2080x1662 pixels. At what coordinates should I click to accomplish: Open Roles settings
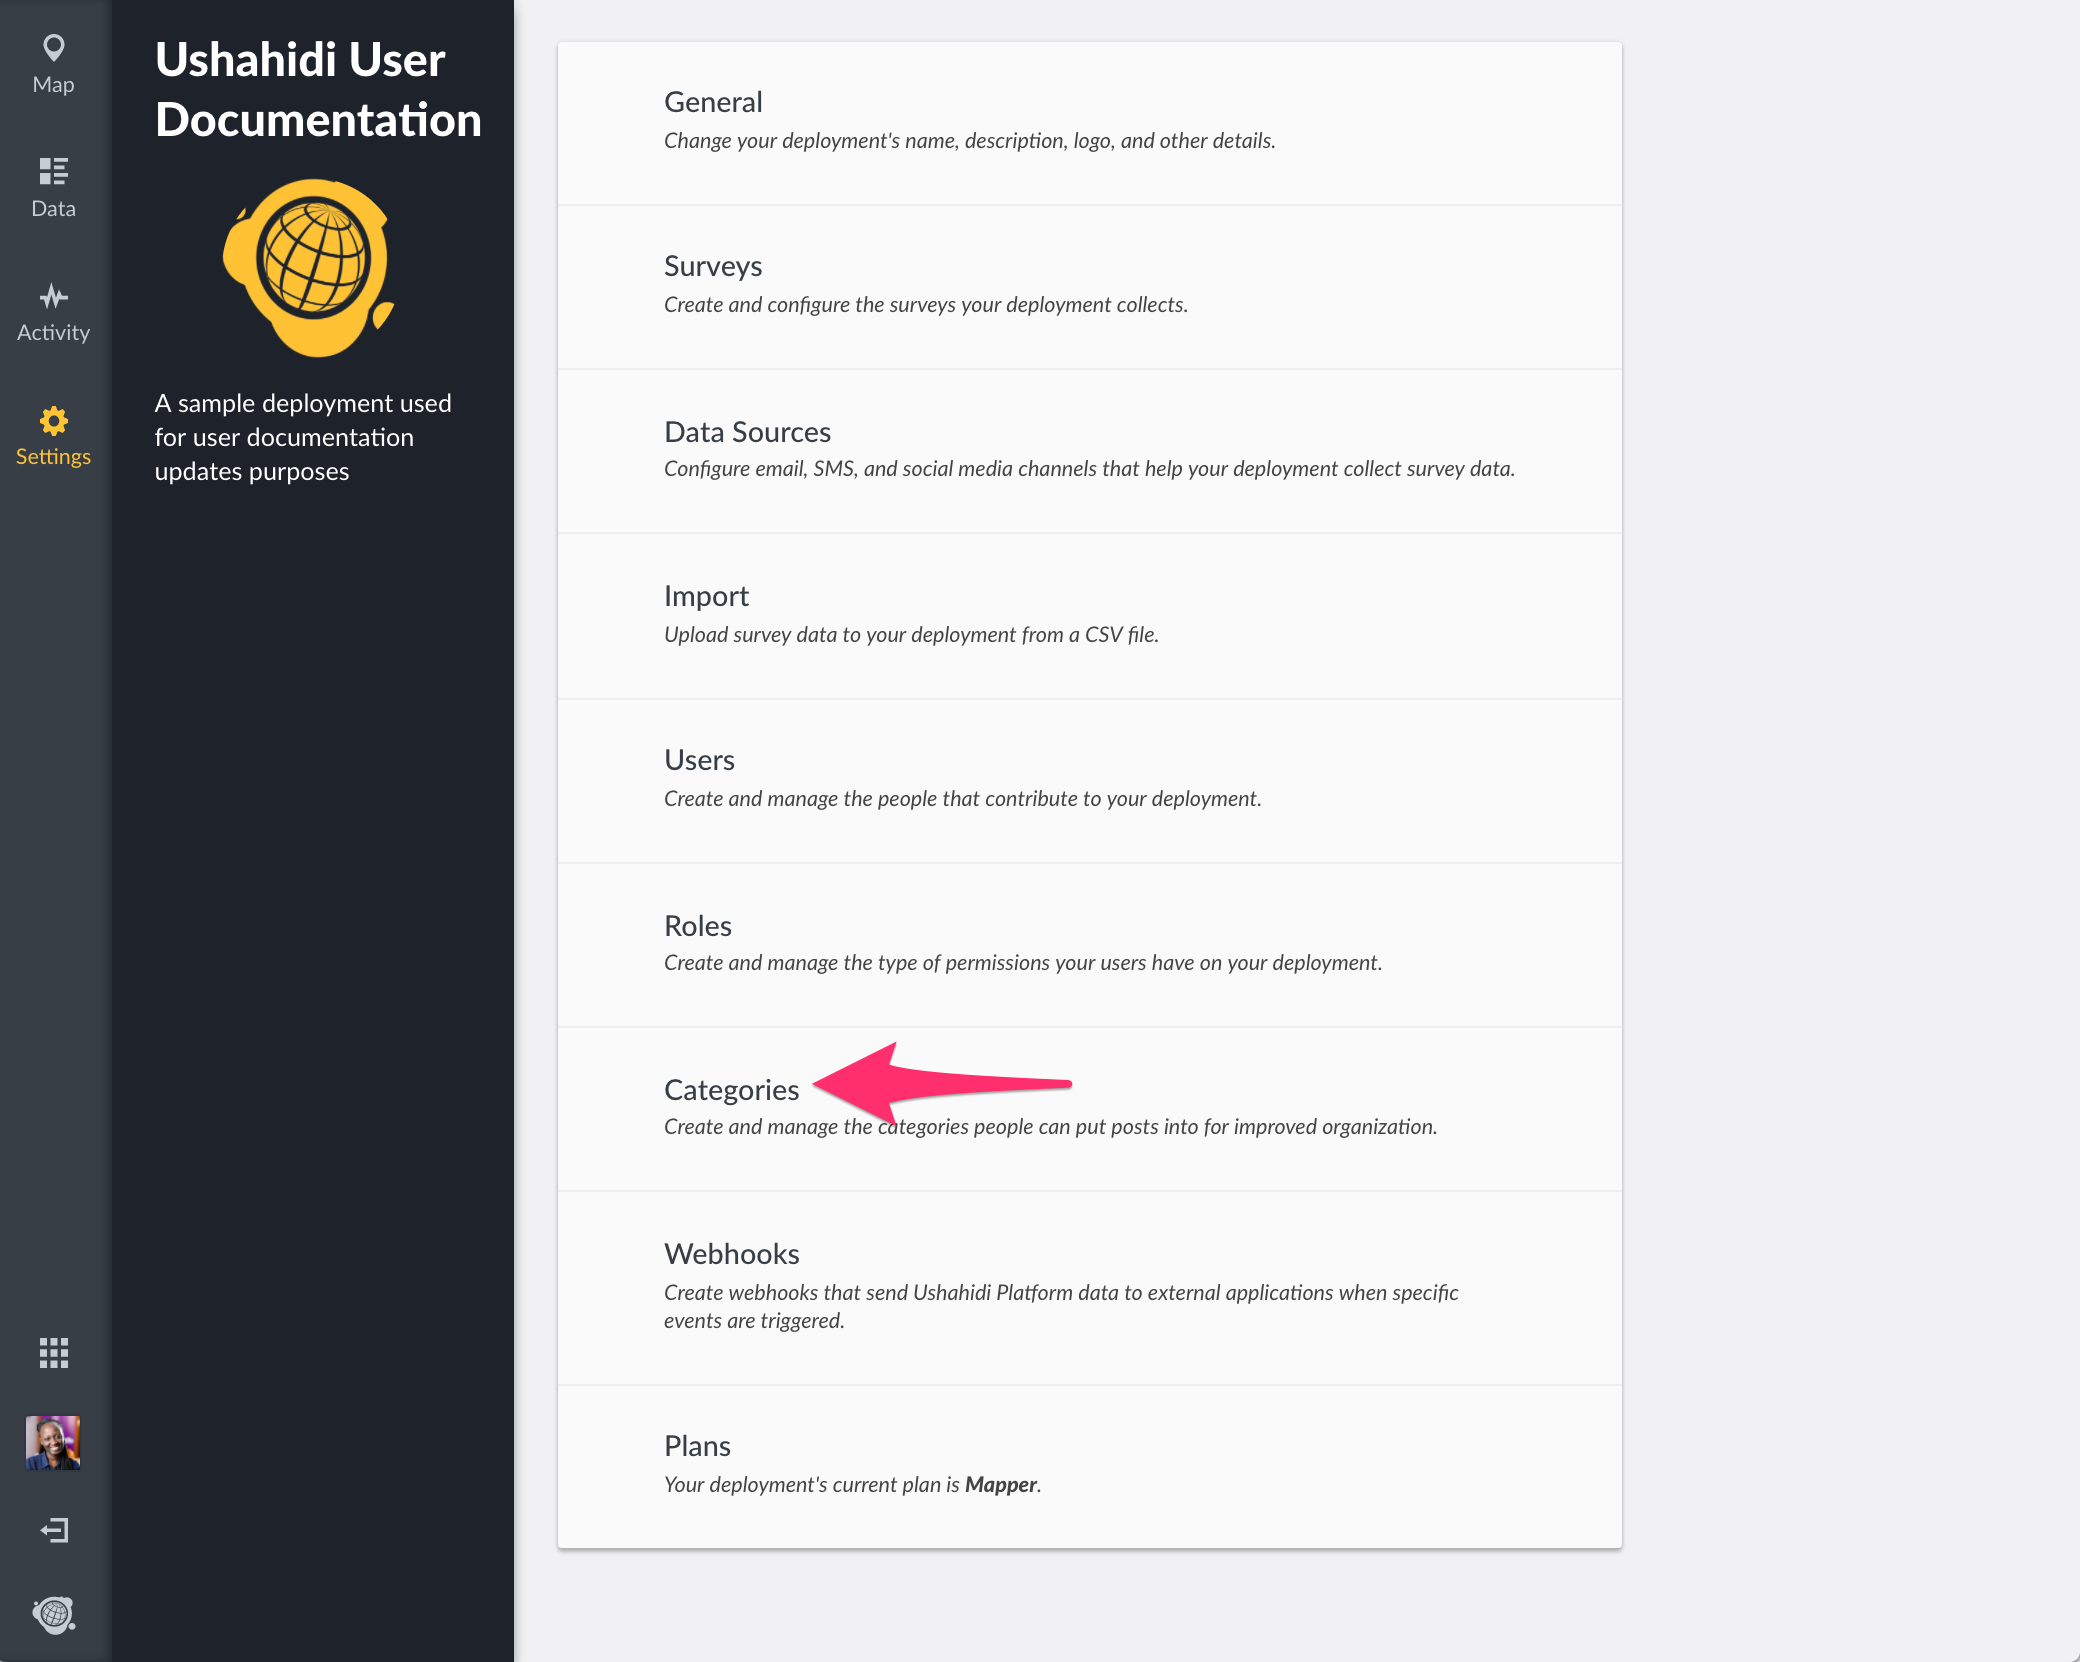[x=1089, y=944]
